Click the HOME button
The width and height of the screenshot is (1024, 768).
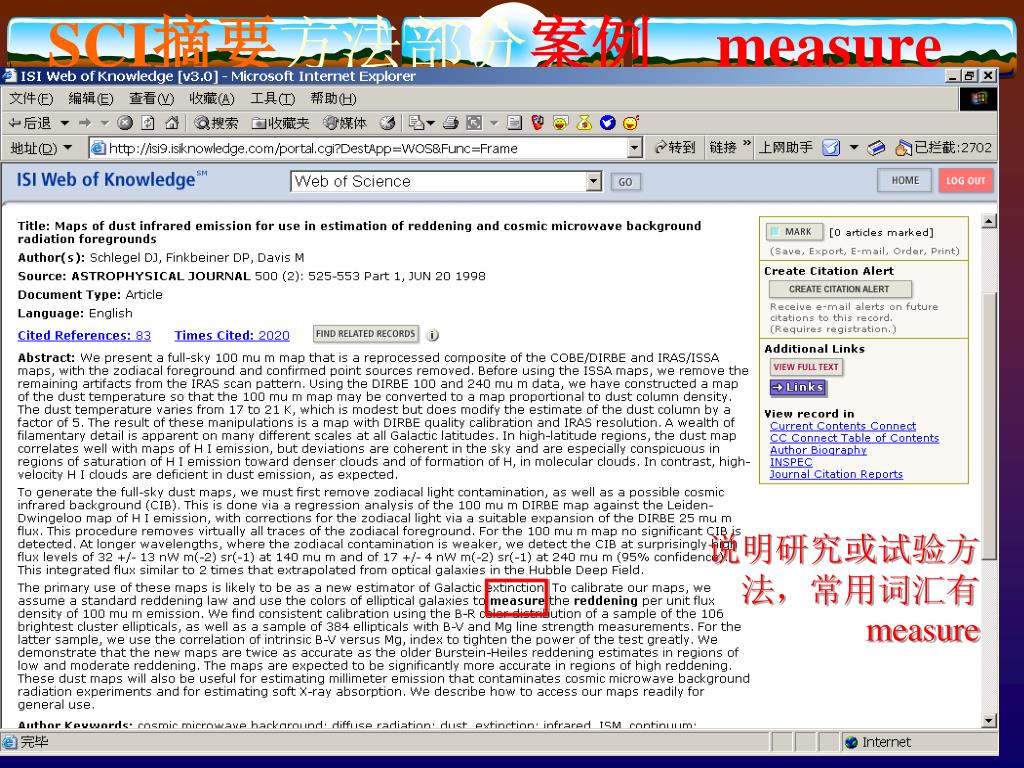(x=905, y=180)
